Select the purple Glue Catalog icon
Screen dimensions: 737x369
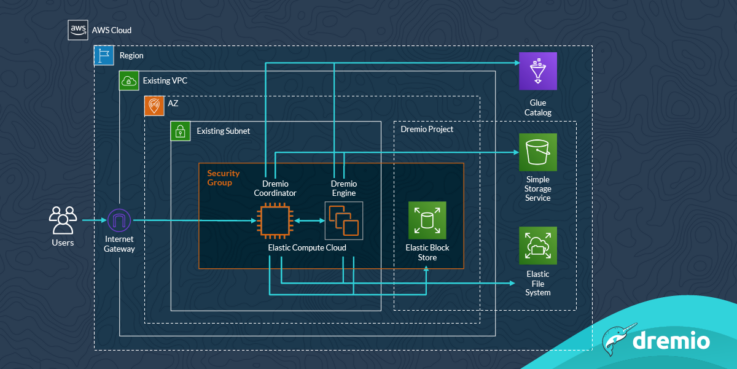(538, 71)
